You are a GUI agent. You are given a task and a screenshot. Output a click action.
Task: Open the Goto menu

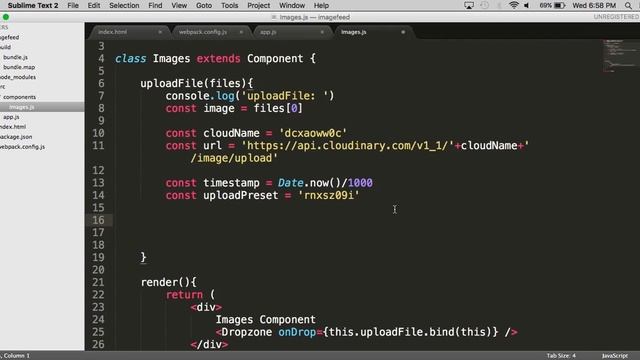click(204, 5)
